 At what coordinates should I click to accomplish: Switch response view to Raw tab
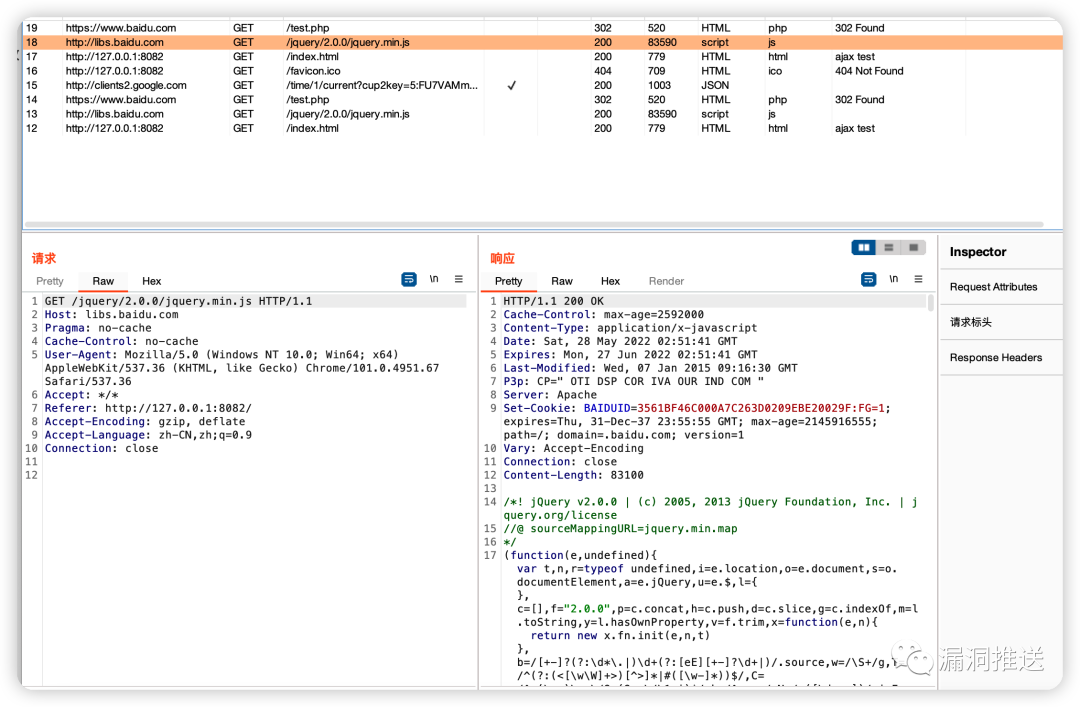[562, 281]
